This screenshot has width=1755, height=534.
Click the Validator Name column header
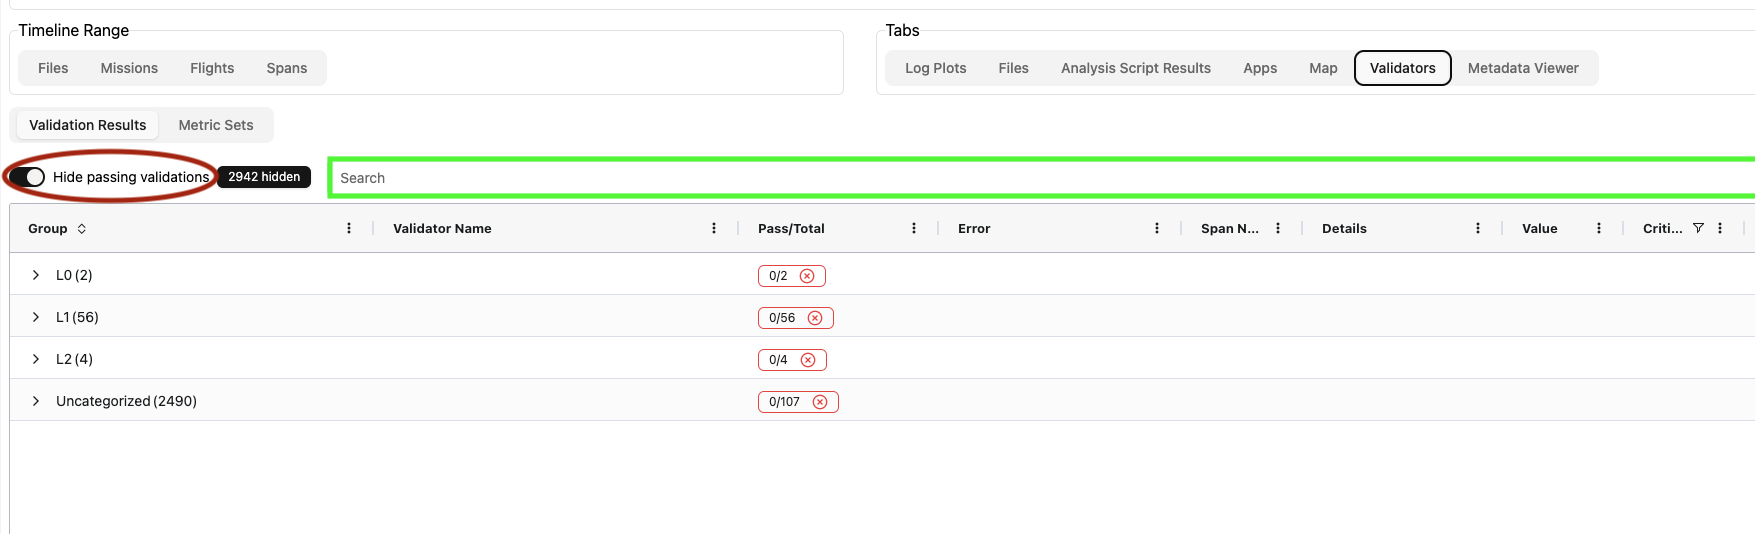[x=442, y=229]
